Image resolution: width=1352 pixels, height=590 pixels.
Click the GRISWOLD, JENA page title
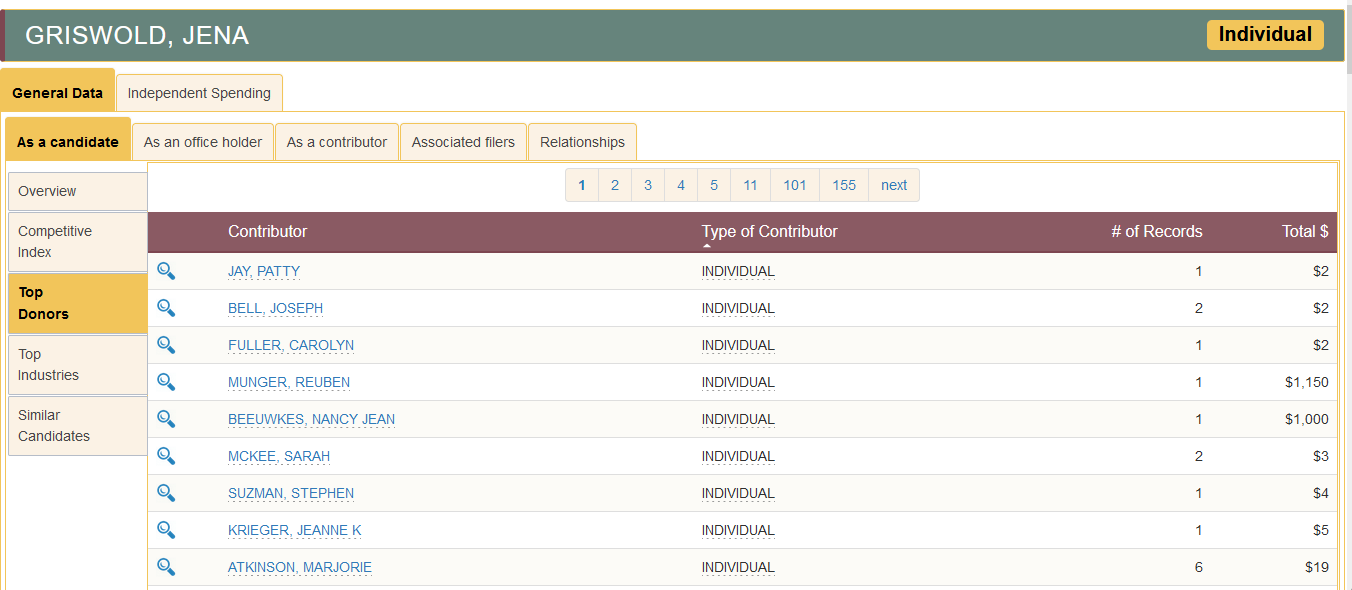point(137,36)
